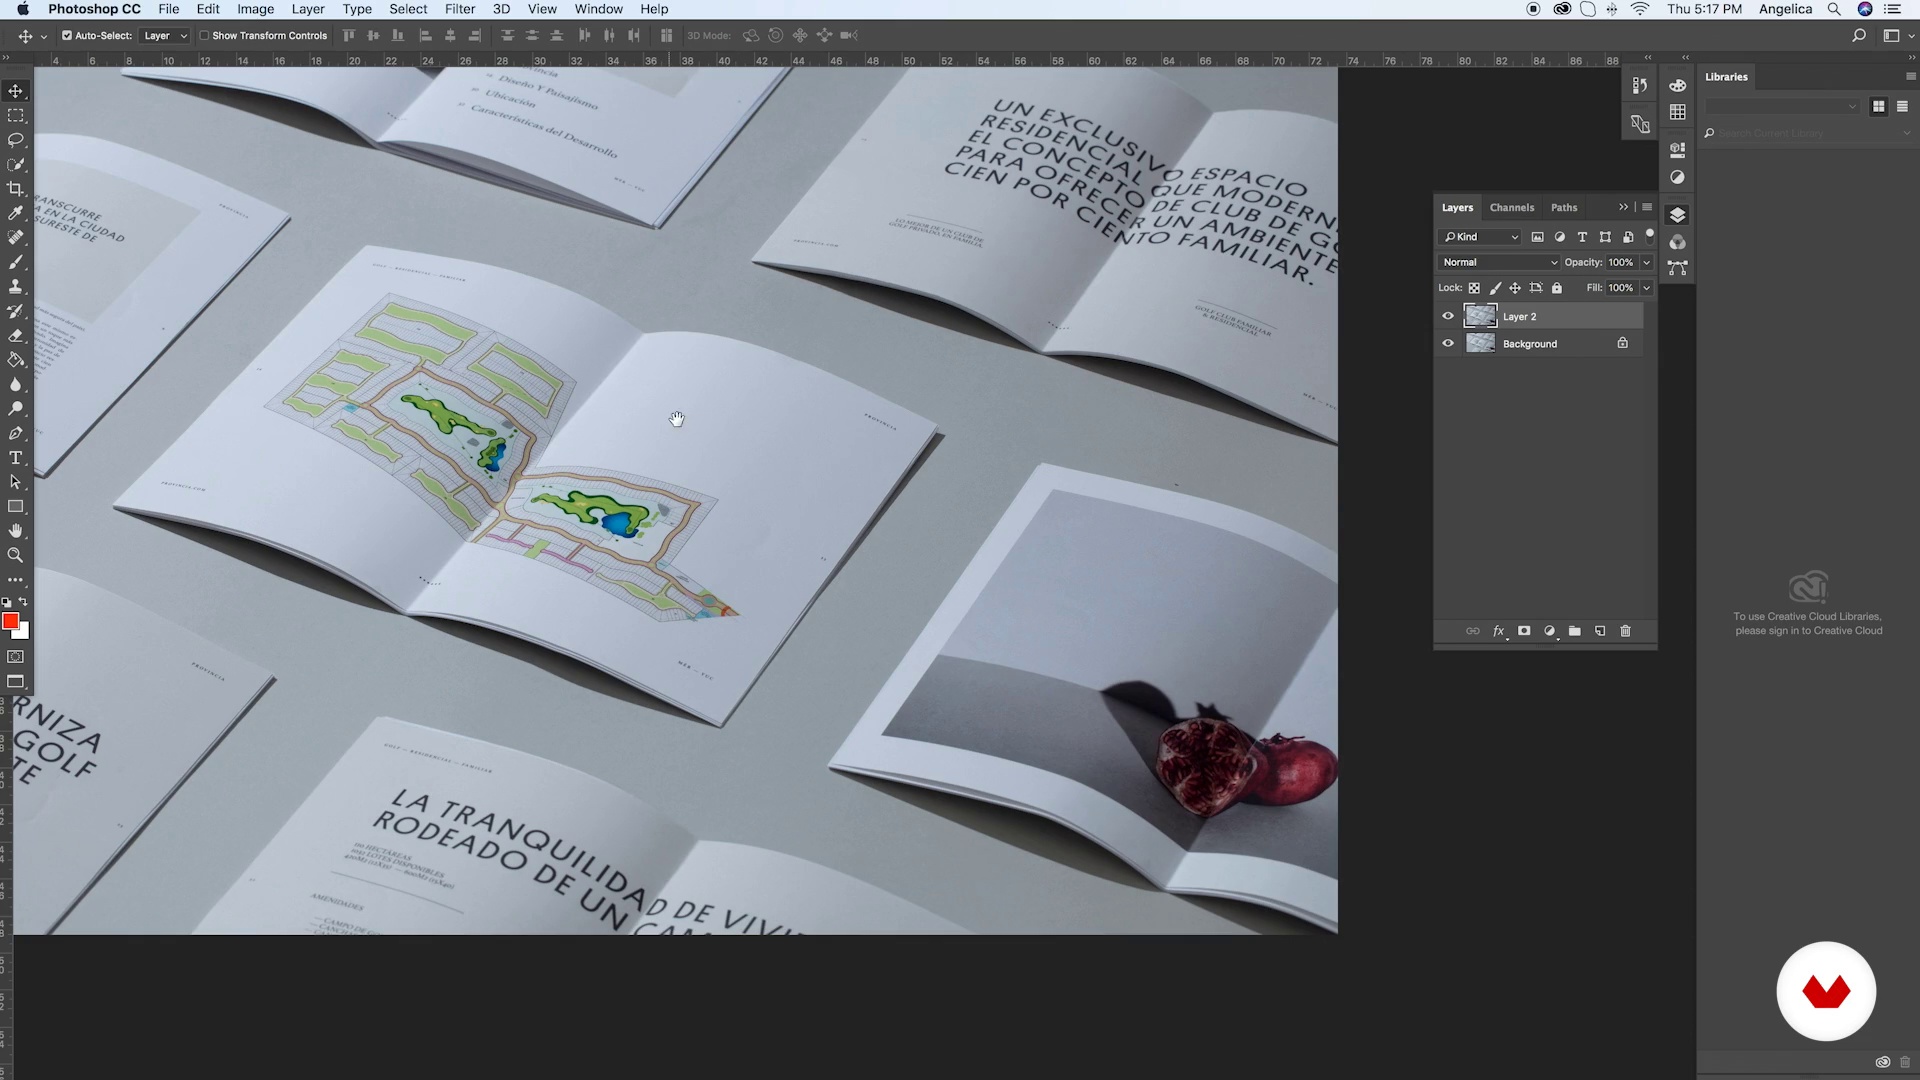Click the white background color swatch

(23, 632)
